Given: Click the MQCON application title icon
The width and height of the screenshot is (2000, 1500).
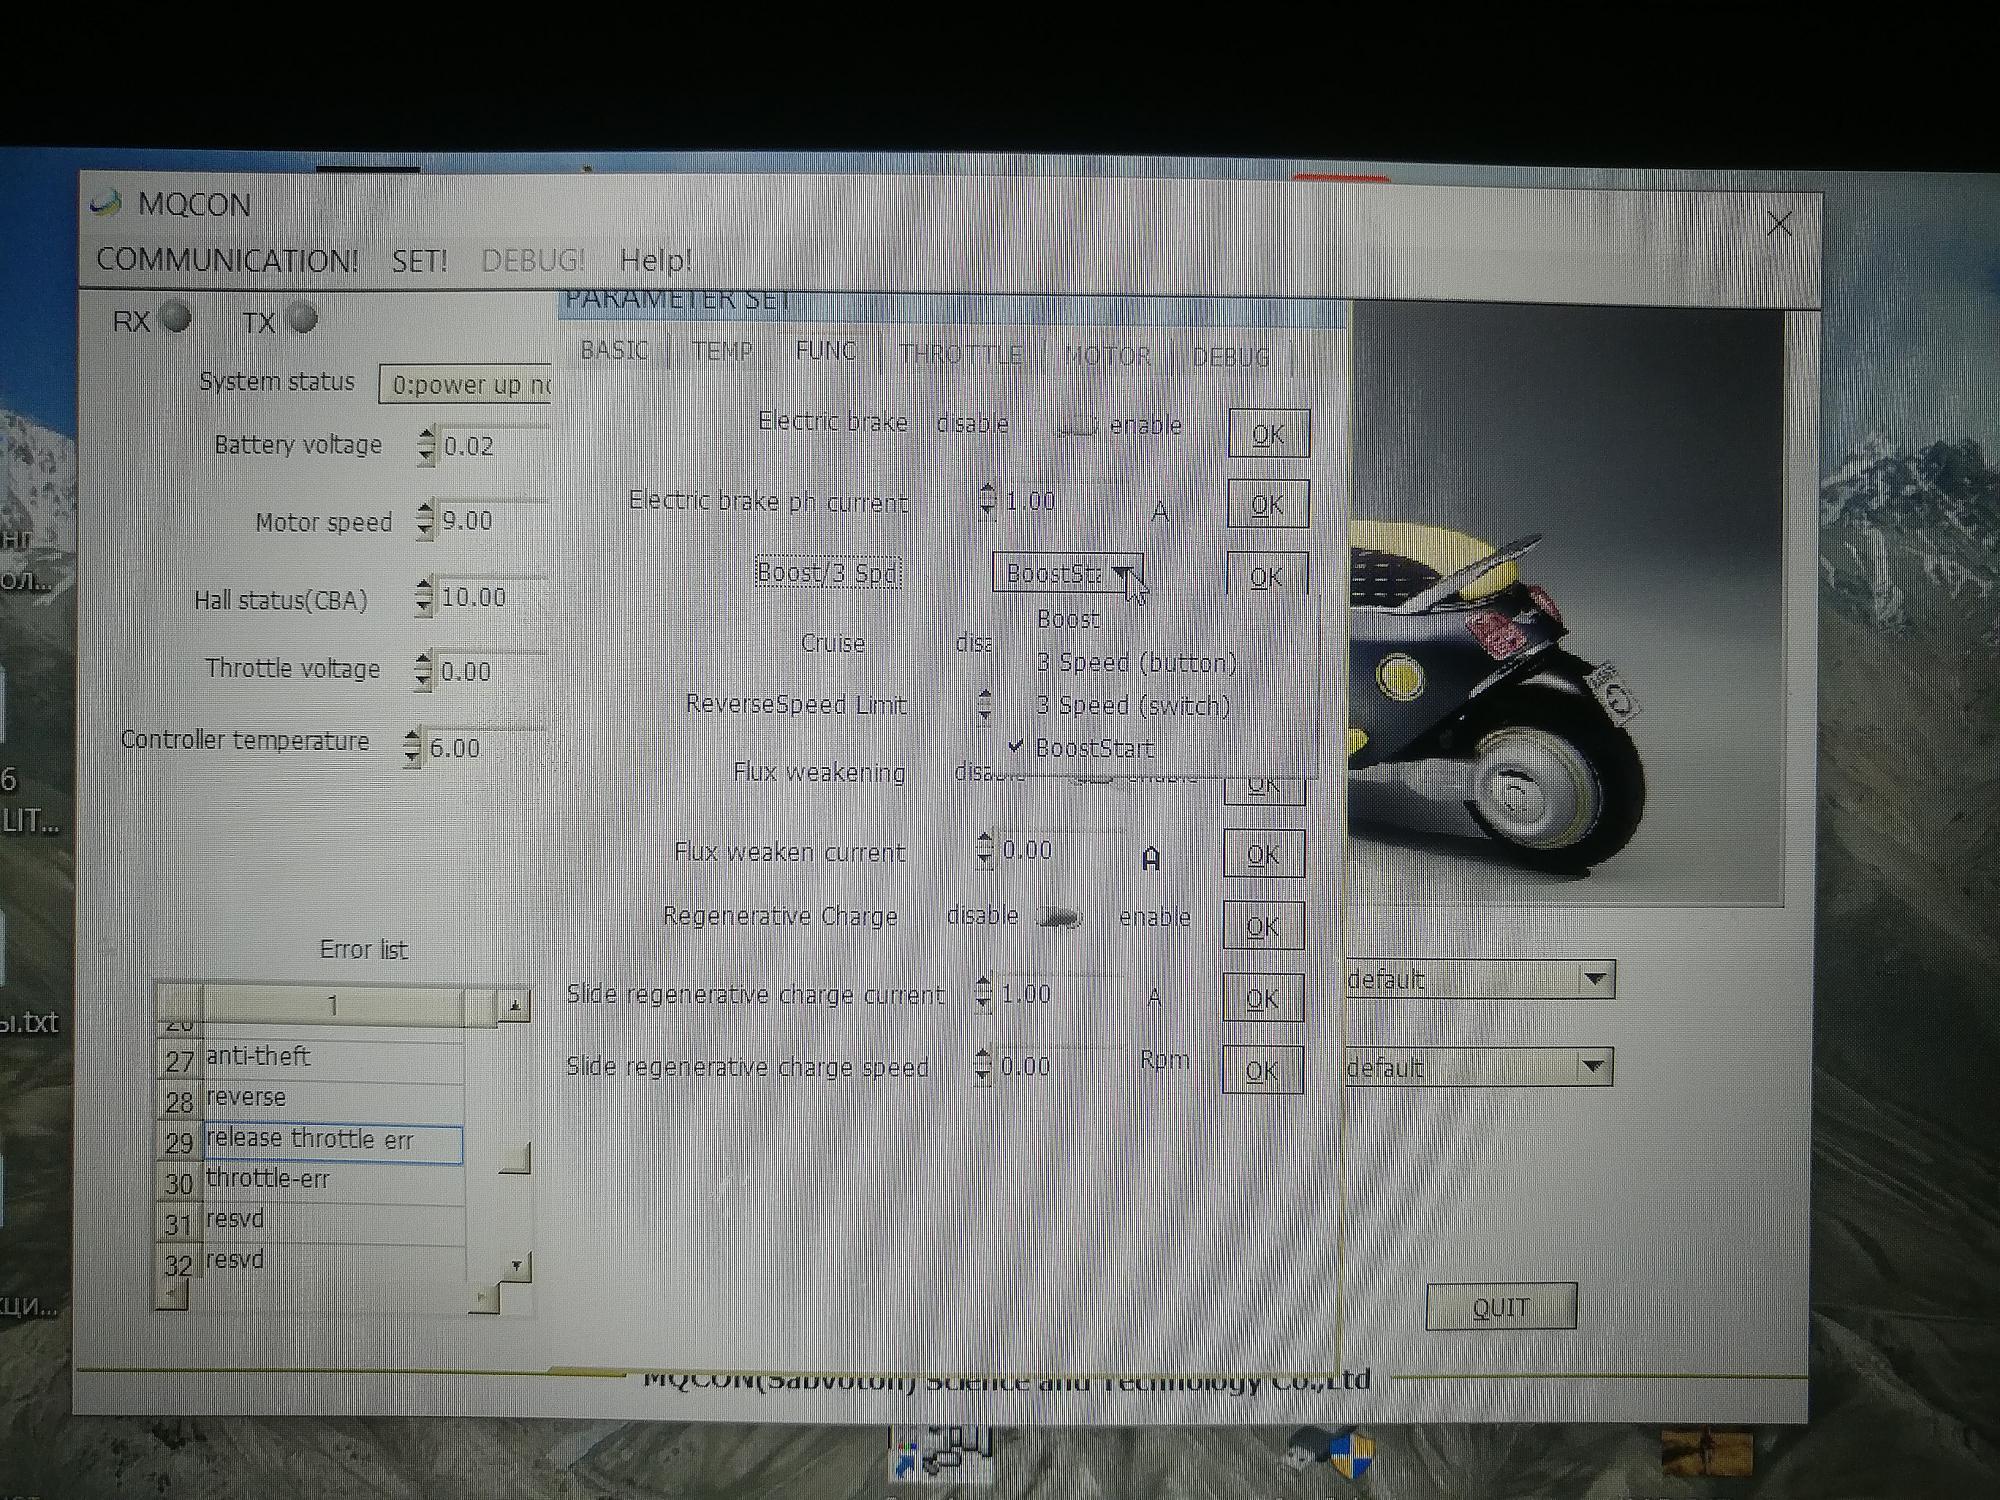Looking at the screenshot, I should [x=106, y=203].
